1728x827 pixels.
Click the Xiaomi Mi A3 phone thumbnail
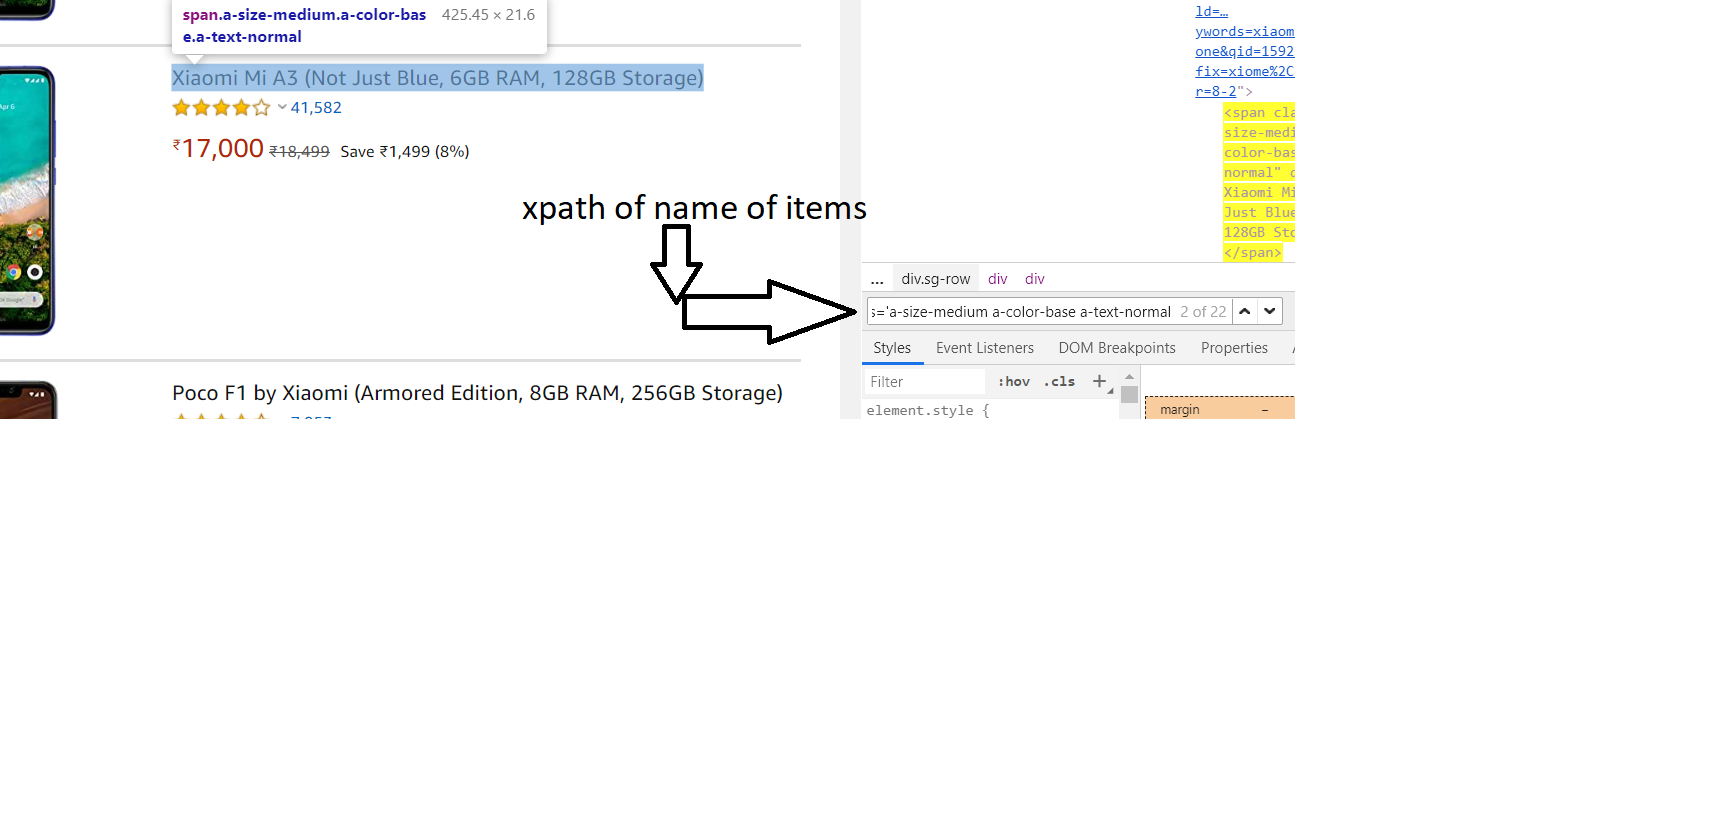click(x=27, y=200)
